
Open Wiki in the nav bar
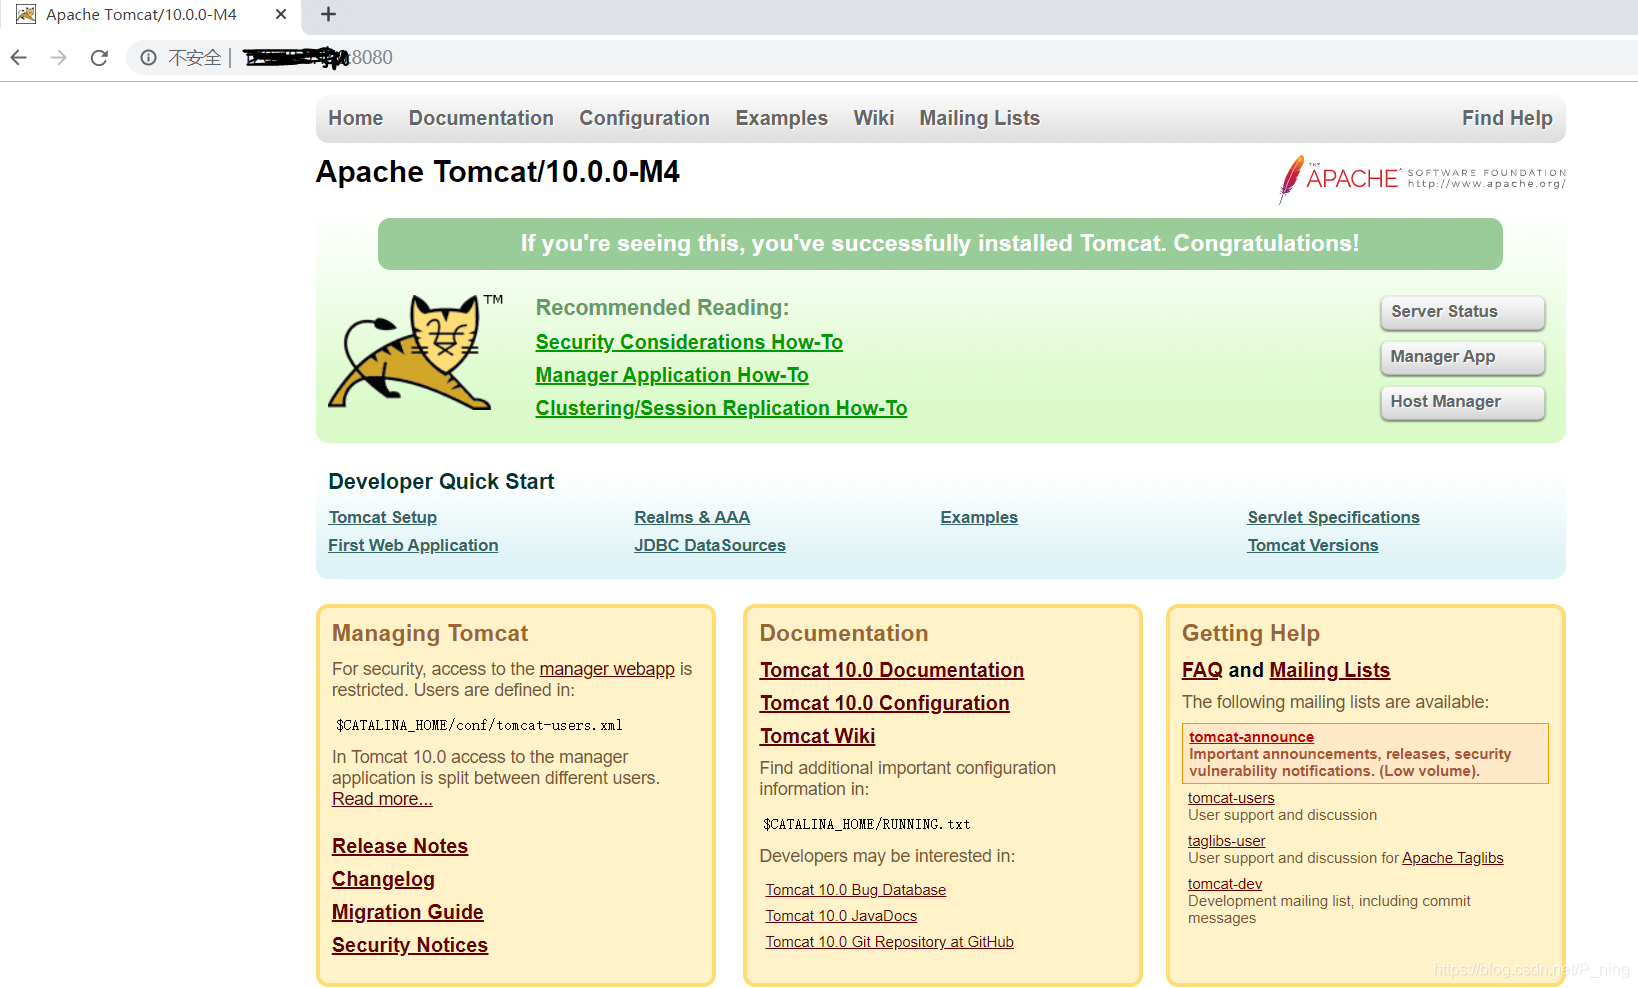tap(874, 118)
